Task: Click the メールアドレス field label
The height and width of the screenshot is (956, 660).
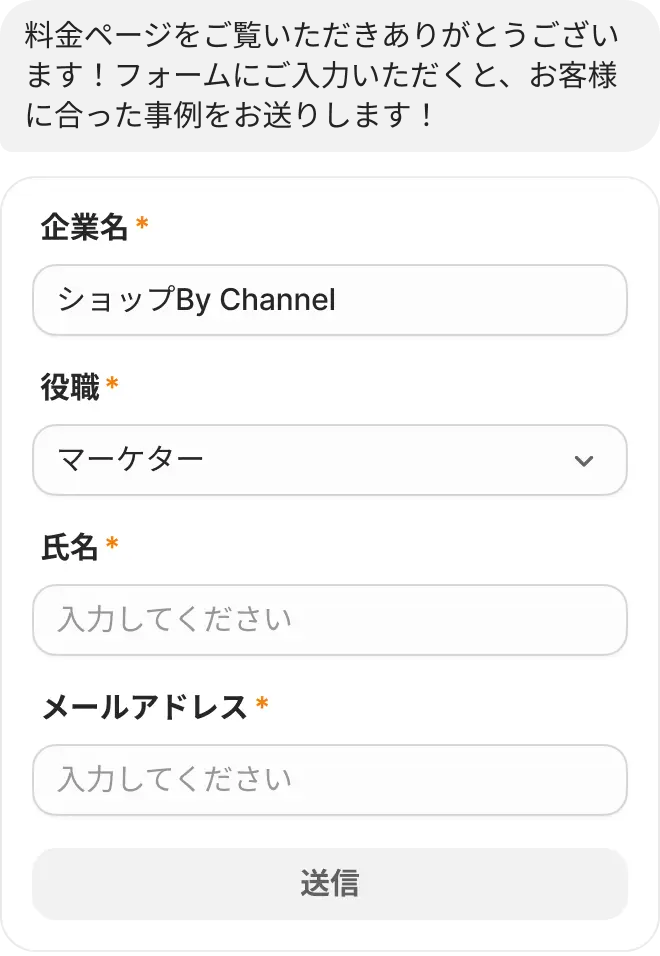Action: point(144,708)
